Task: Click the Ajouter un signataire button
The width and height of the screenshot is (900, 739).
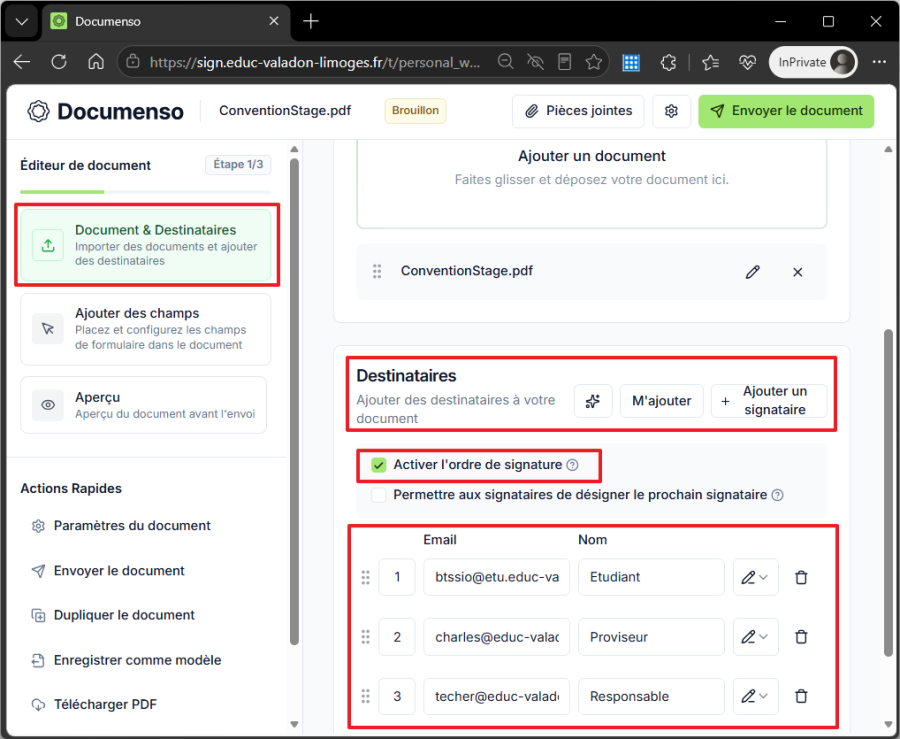Action: click(x=769, y=400)
